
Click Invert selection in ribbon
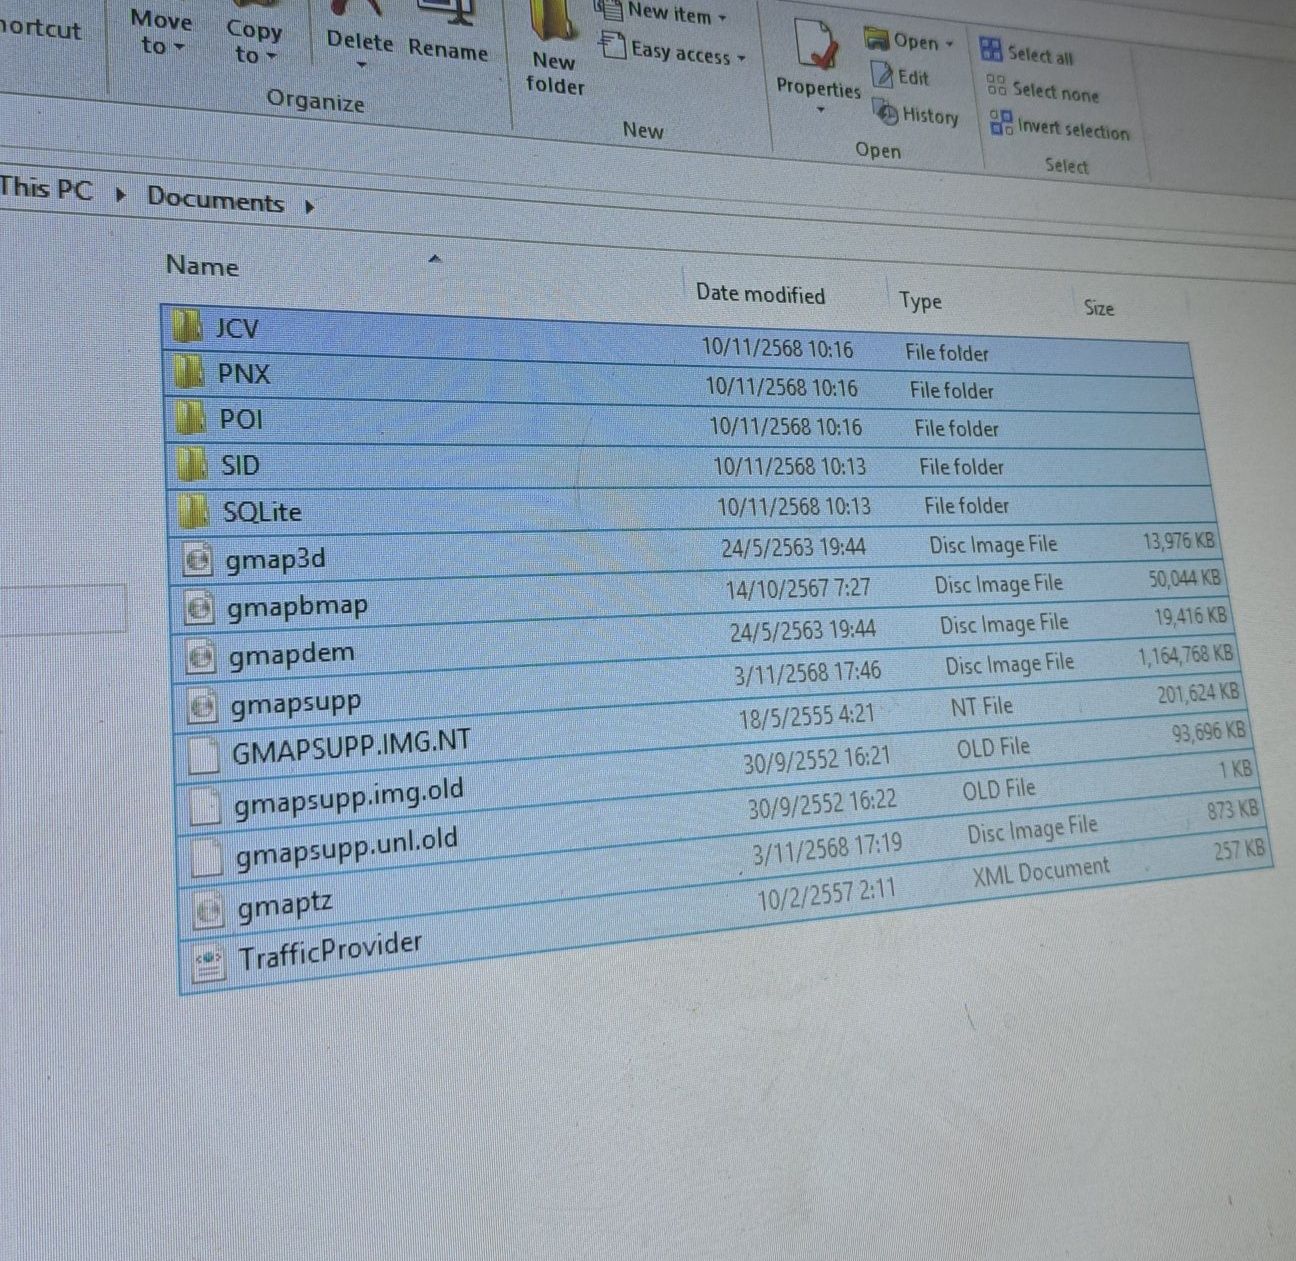coord(1059,127)
